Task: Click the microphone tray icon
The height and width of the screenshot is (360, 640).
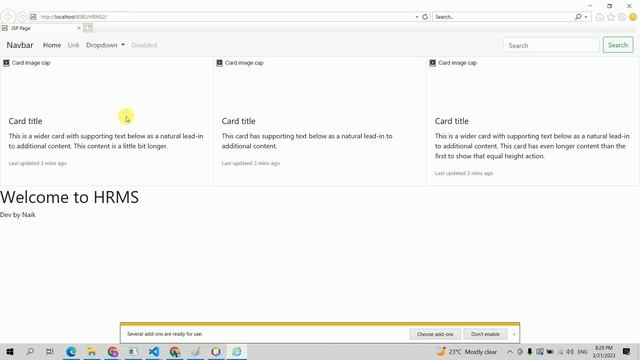Action: tap(530, 351)
